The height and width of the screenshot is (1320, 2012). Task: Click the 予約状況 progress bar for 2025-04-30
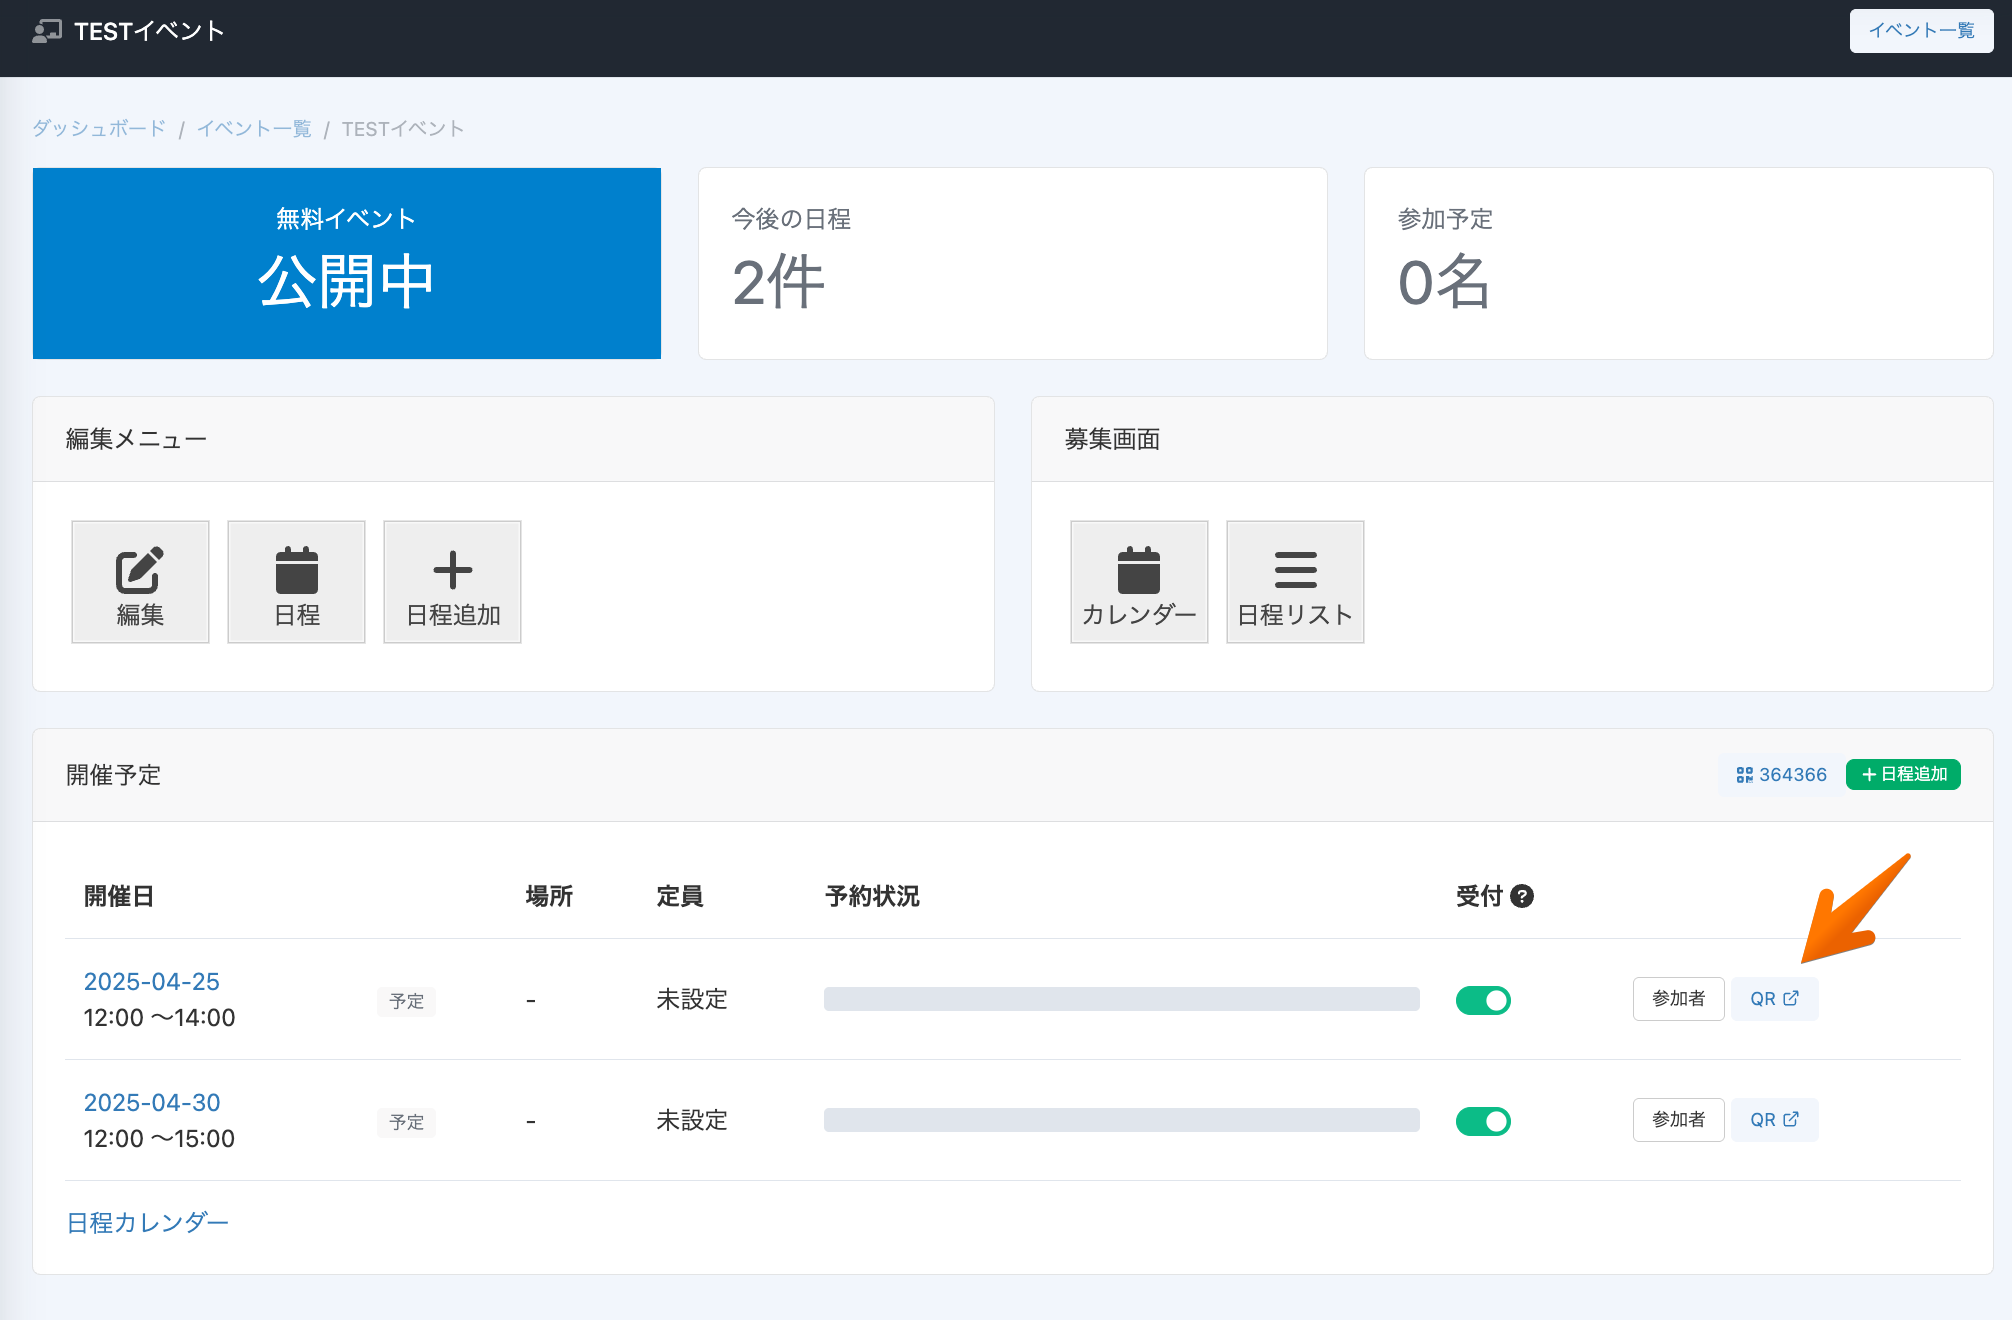tap(1121, 1120)
